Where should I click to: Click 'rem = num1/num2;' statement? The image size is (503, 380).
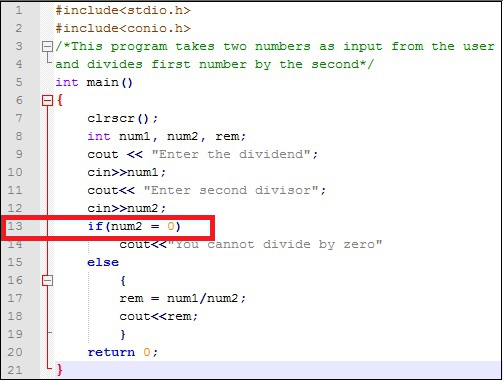point(183,298)
